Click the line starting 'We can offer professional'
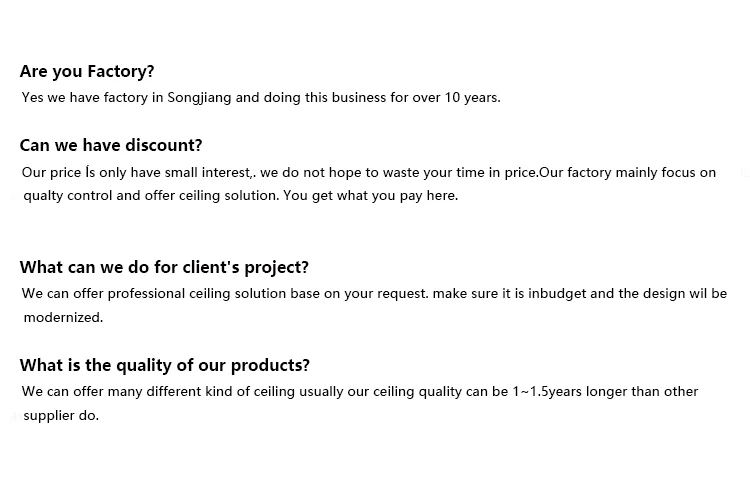 tap(374, 293)
